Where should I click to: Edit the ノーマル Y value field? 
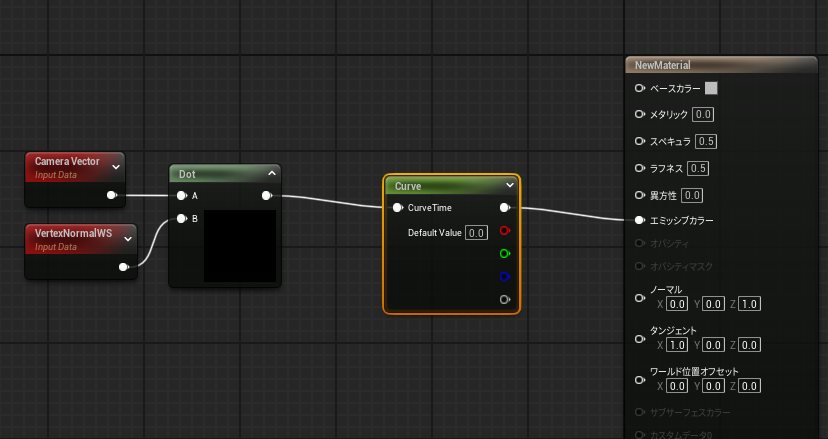tap(713, 304)
